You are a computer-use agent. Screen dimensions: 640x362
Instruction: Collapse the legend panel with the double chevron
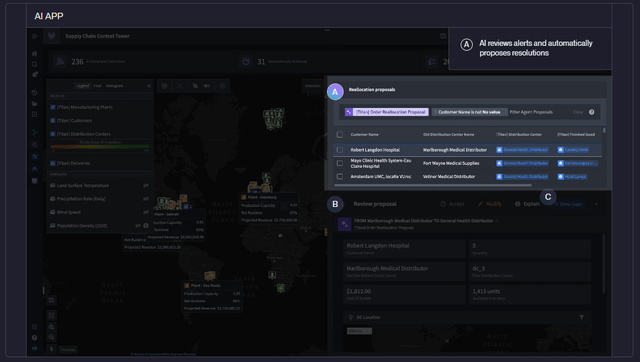pos(149,86)
